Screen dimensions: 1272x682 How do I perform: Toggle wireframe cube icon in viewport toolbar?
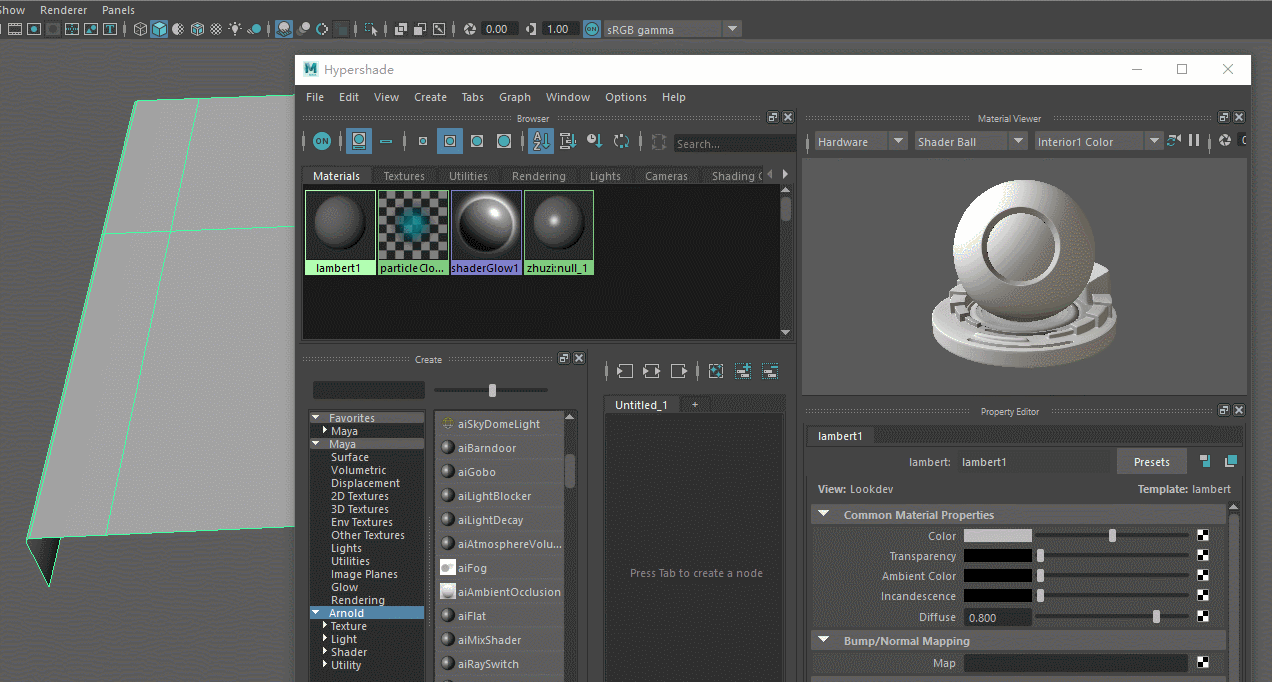(140, 29)
